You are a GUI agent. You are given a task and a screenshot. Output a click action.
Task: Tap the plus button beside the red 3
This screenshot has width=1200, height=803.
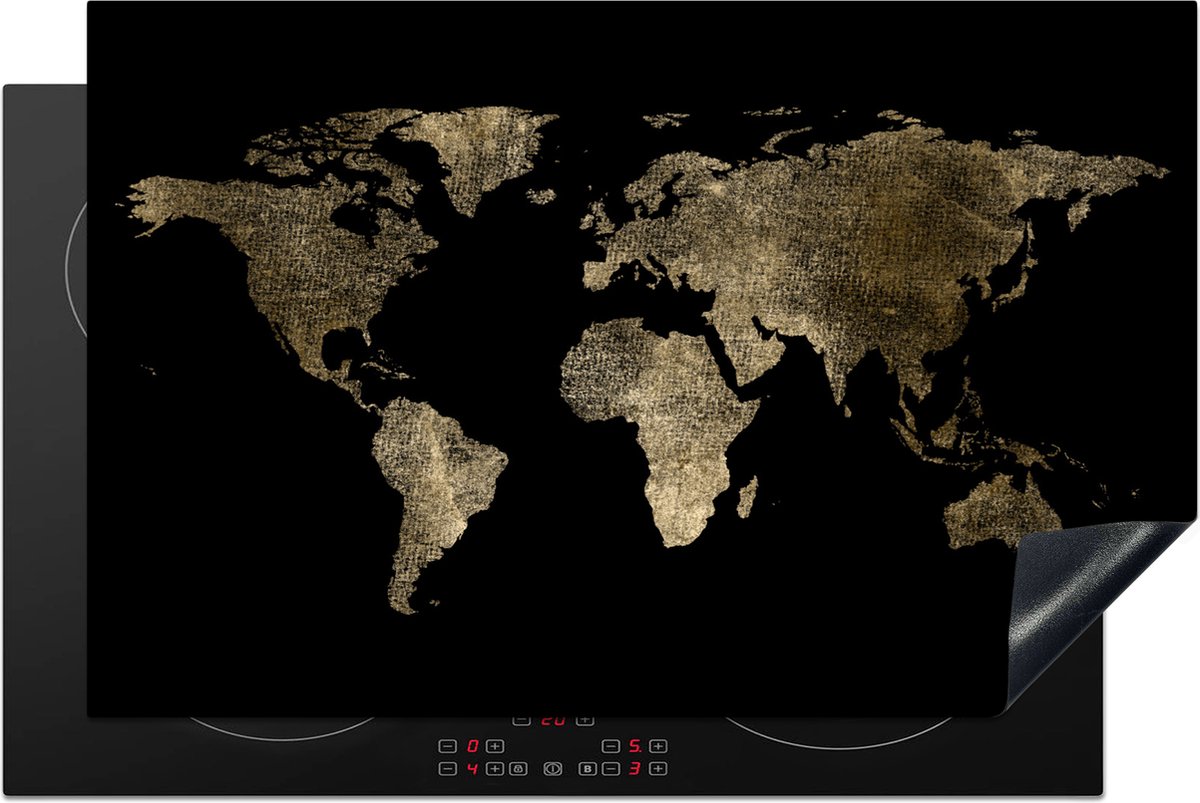pos(658,769)
